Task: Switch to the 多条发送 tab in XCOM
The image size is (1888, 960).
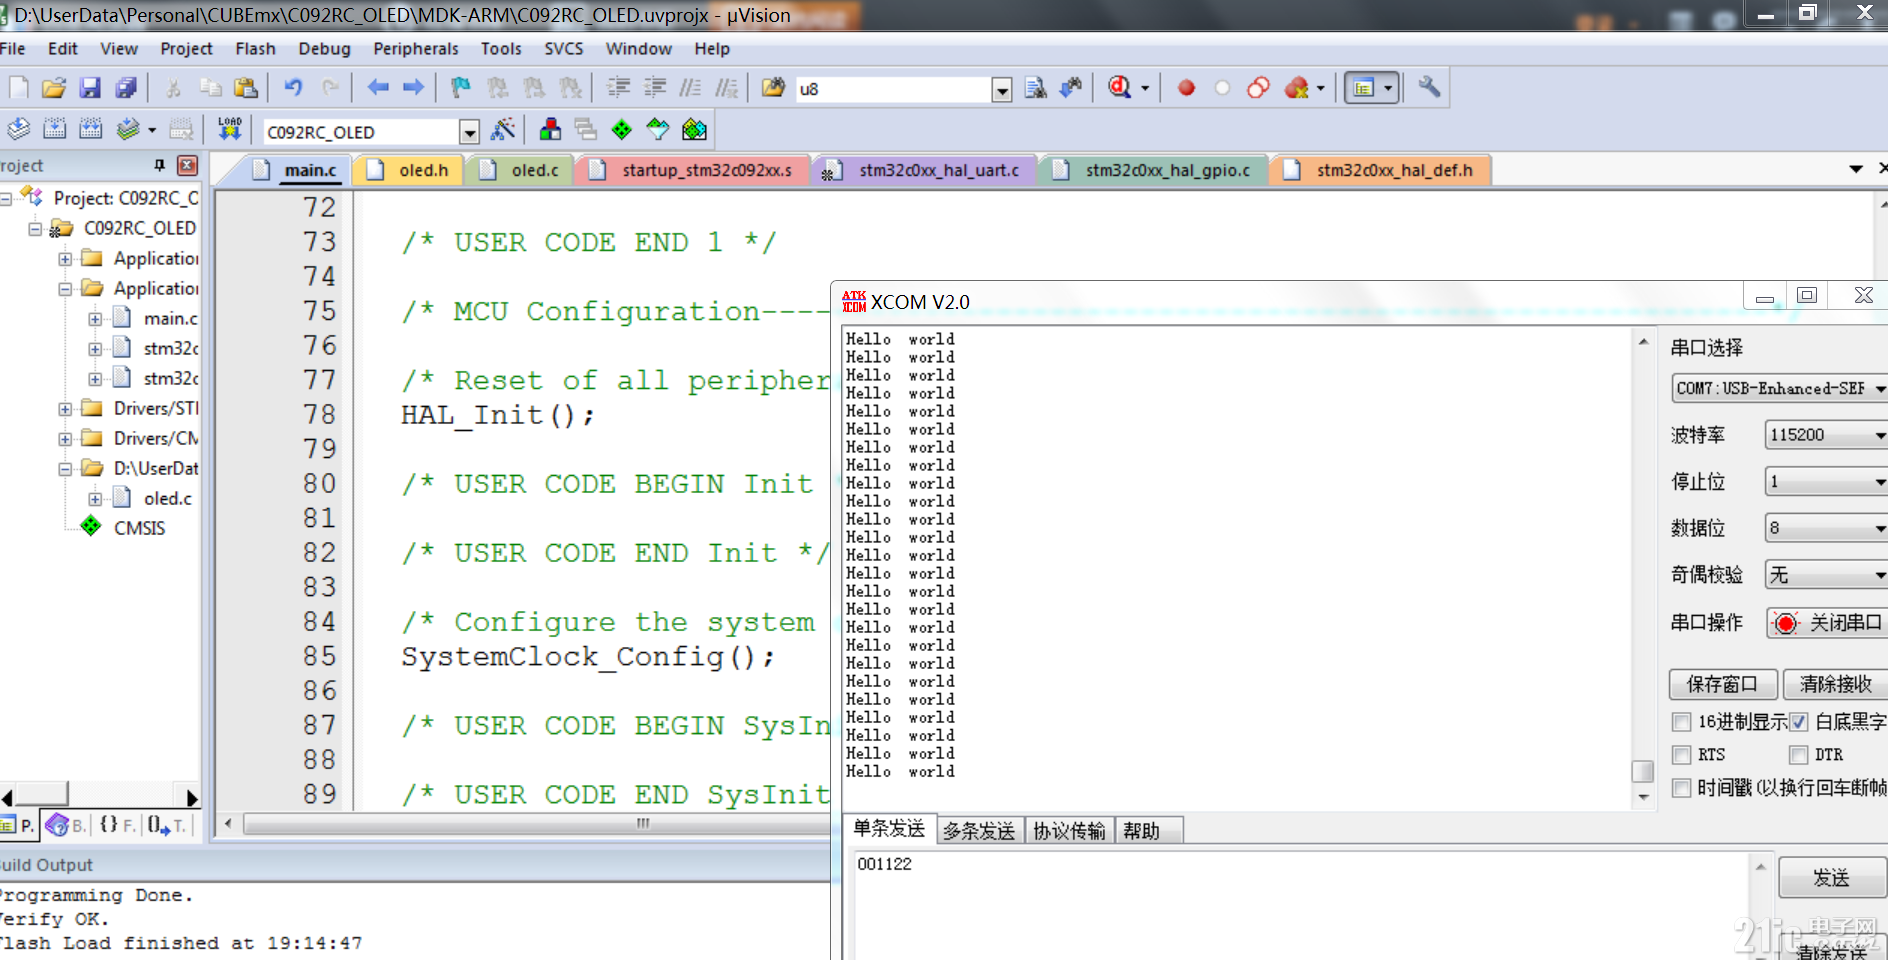Action: coord(979,831)
